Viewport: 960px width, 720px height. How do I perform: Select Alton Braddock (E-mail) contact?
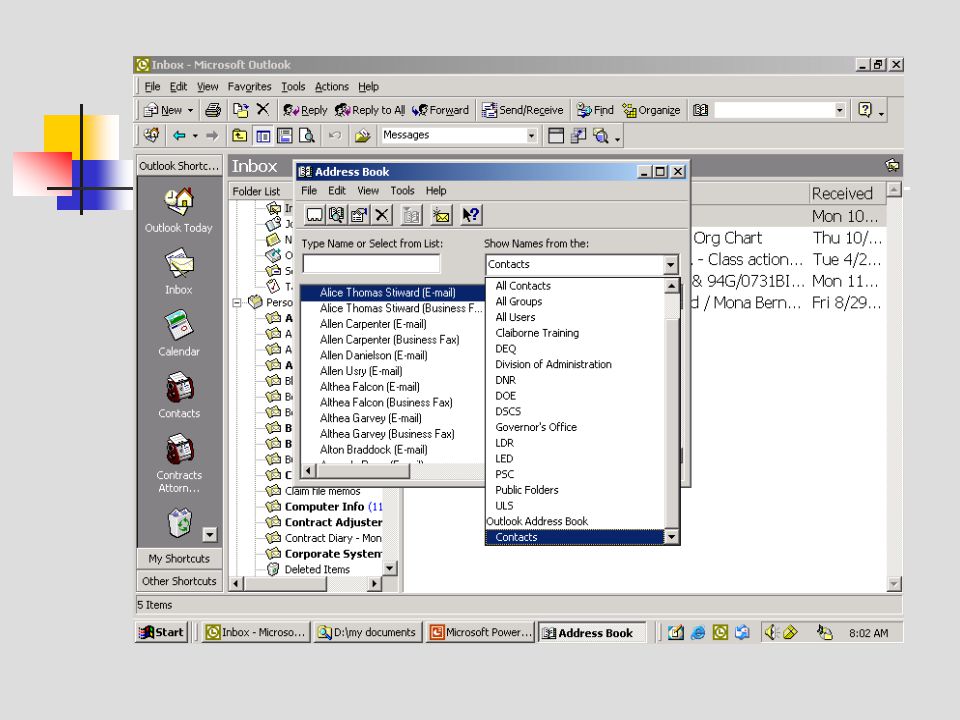coord(373,449)
